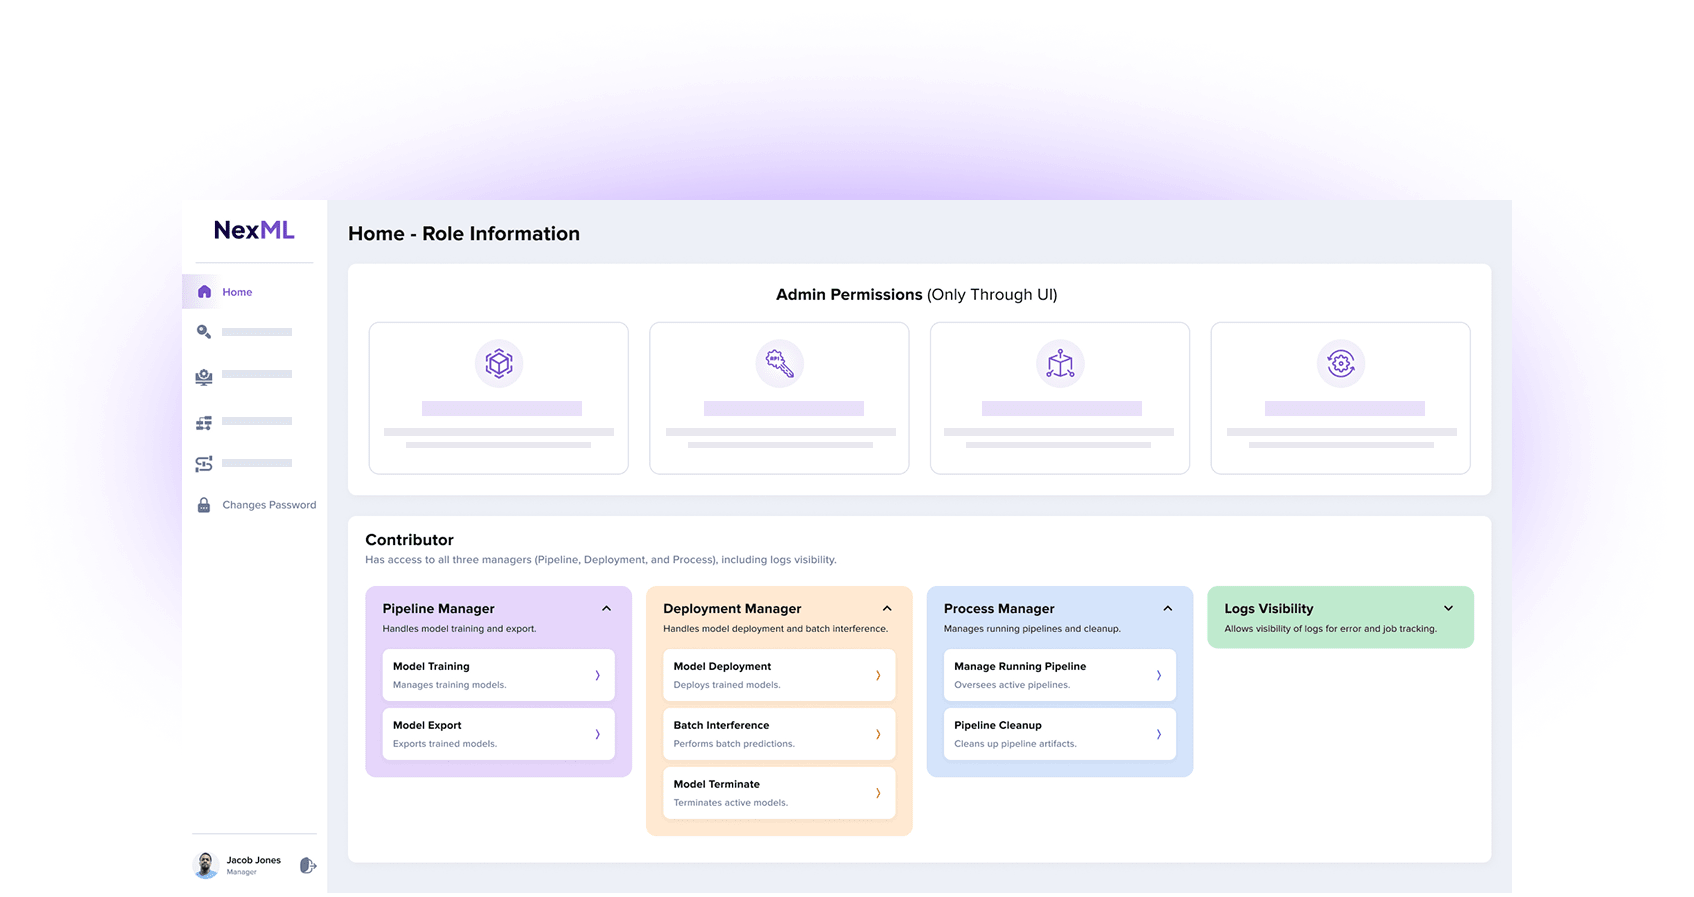Viewport: 1694px width, 897px height.
Task: Open the Pipeline Cleanup row
Action: coord(1059,734)
